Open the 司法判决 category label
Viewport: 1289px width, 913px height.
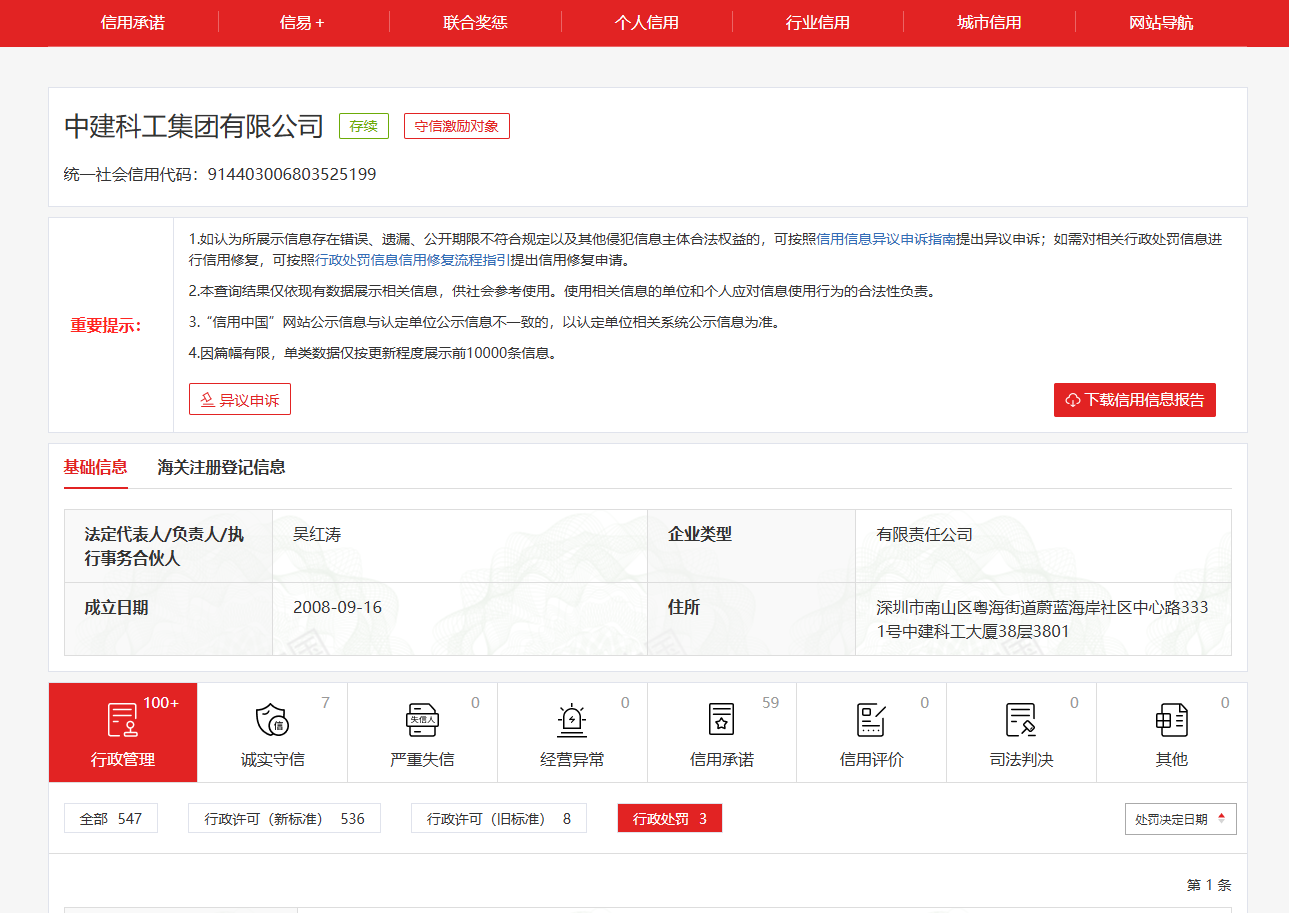tap(1021, 760)
